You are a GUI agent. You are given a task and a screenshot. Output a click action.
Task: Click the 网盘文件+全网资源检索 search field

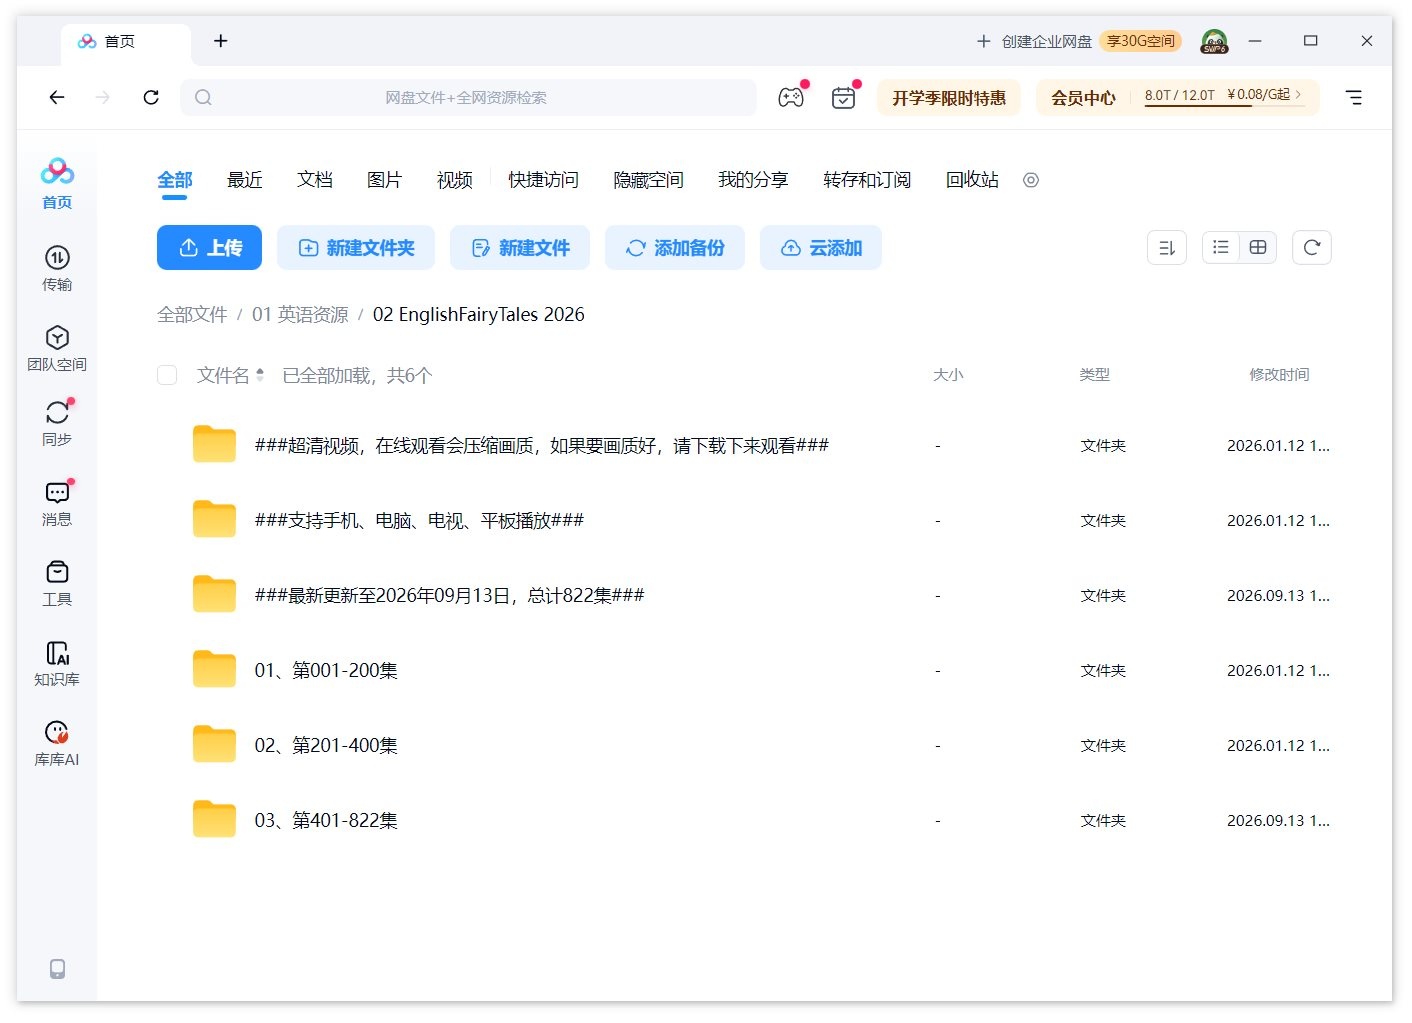[x=468, y=97]
